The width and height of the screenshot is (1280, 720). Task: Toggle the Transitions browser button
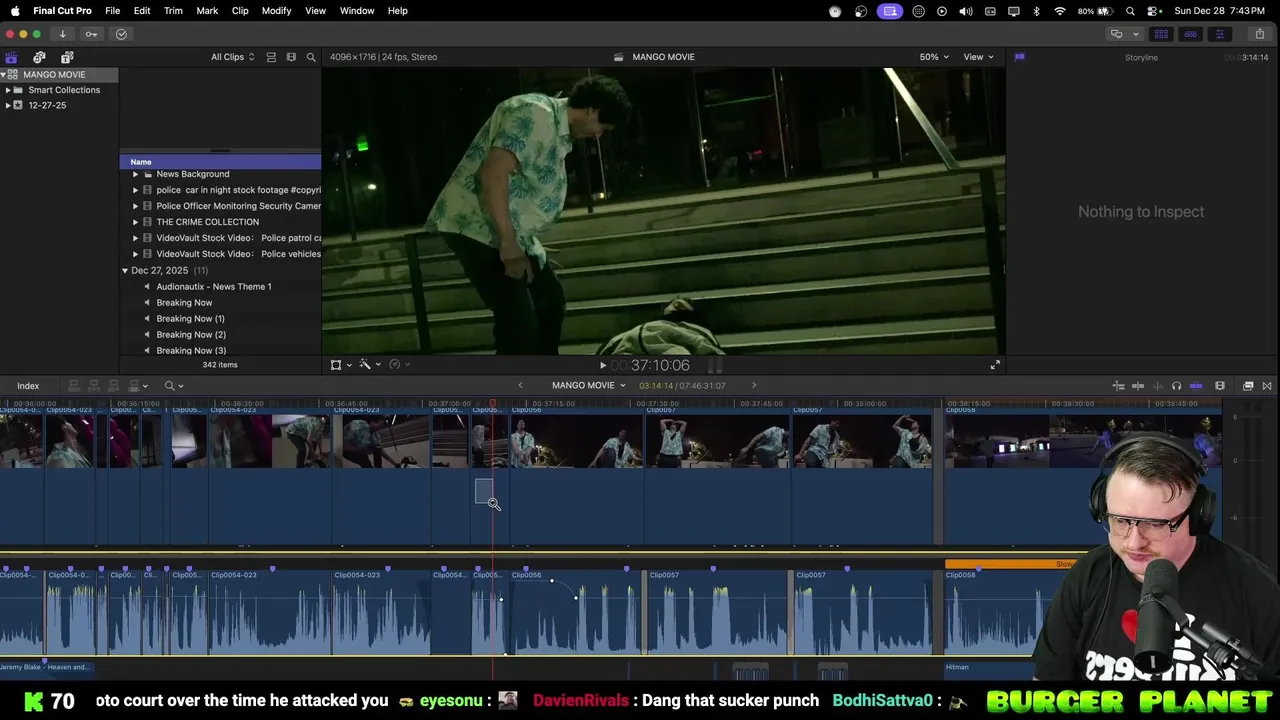1267,386
